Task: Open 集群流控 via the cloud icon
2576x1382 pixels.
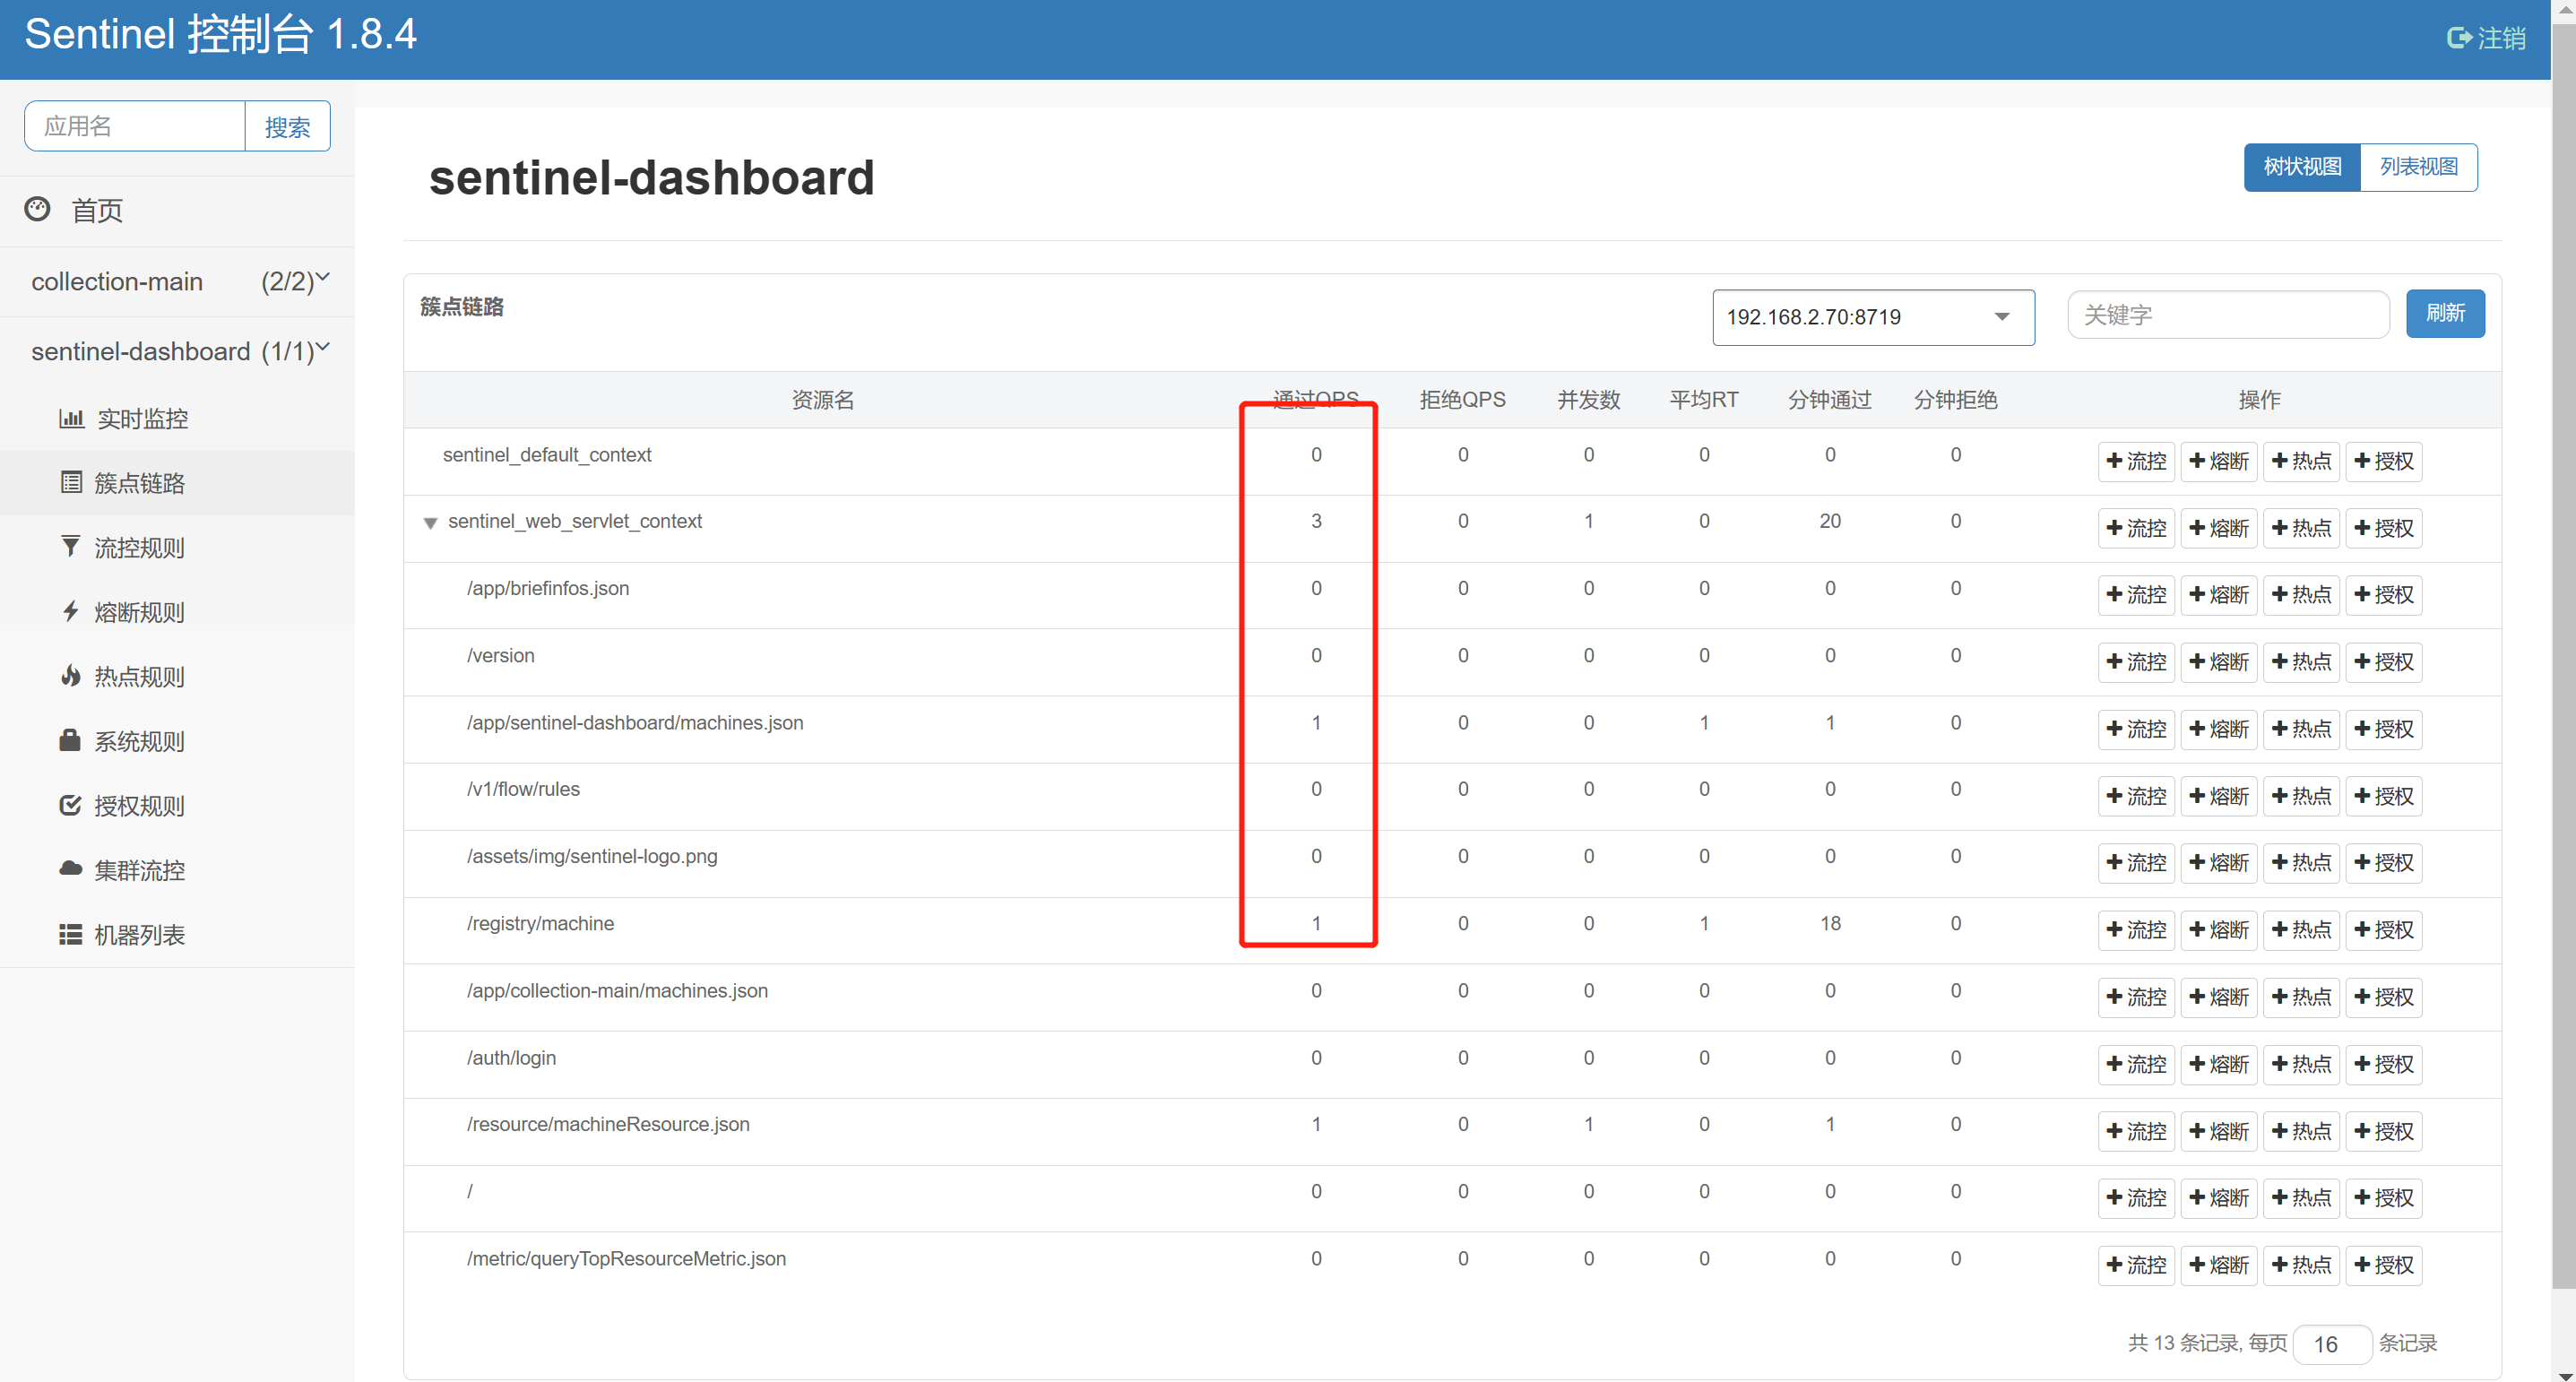Action: [x=69, y=869]
